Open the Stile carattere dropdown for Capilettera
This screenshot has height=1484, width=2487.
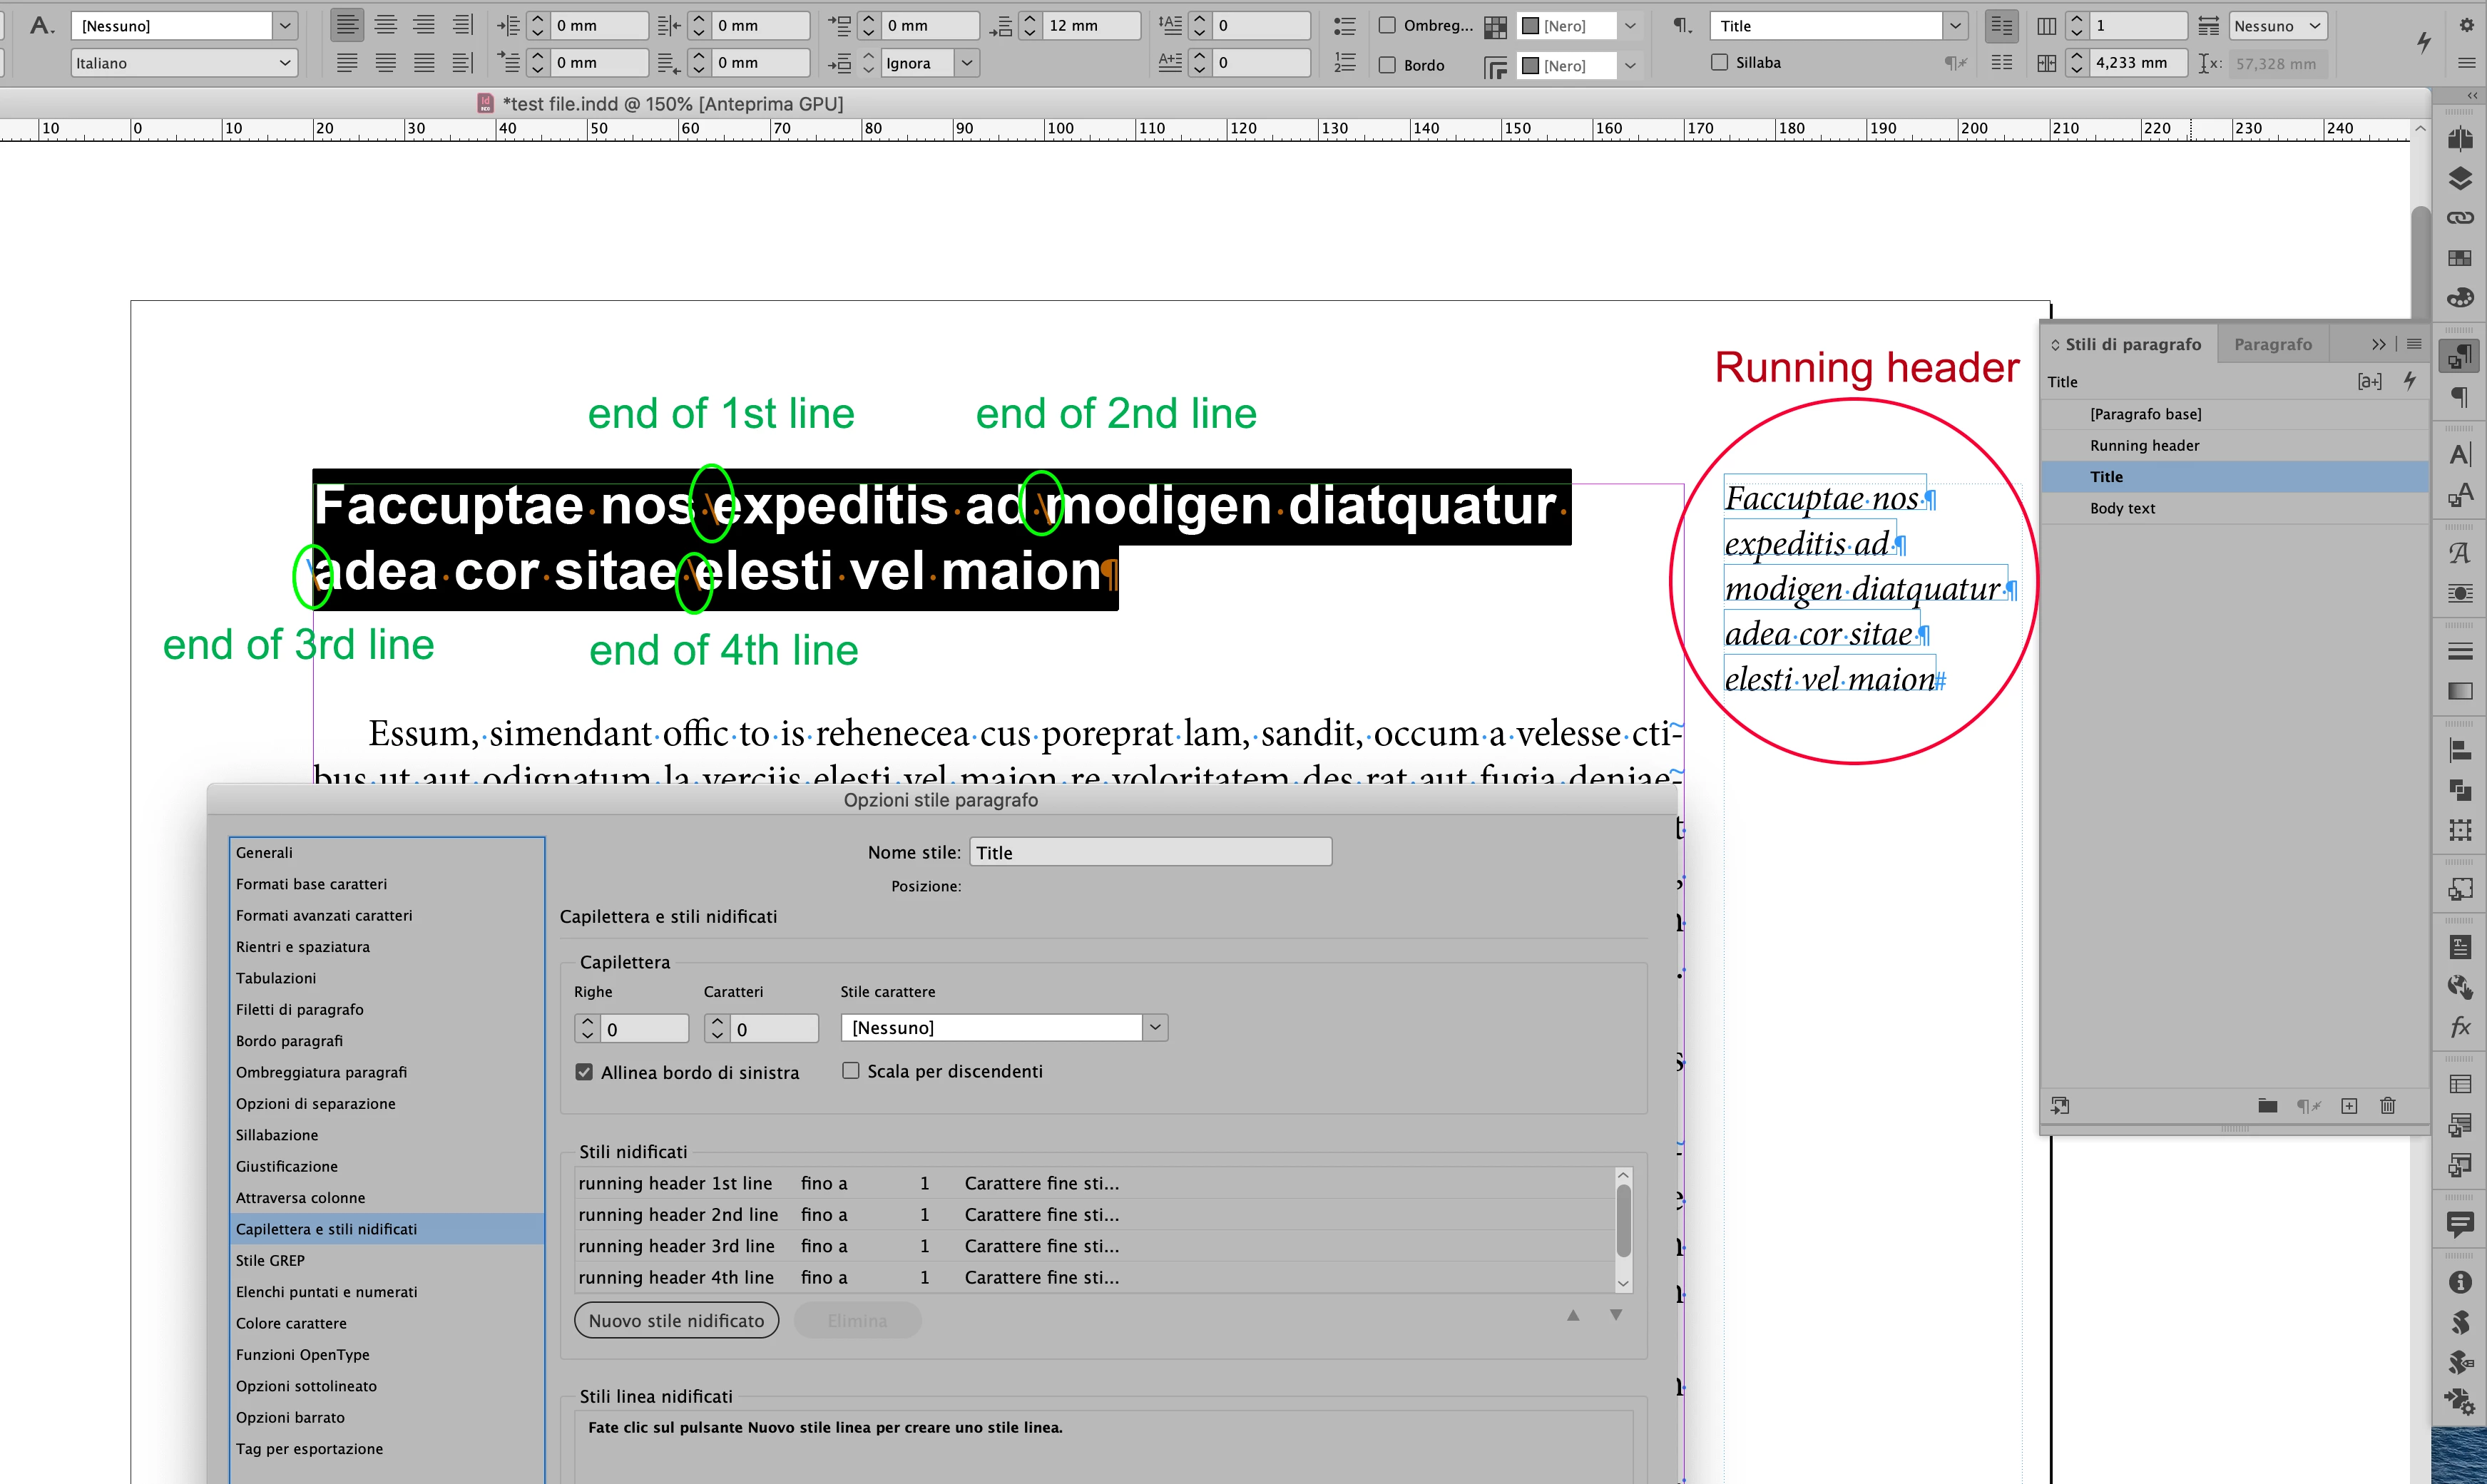click(x=1155, y=1027)
